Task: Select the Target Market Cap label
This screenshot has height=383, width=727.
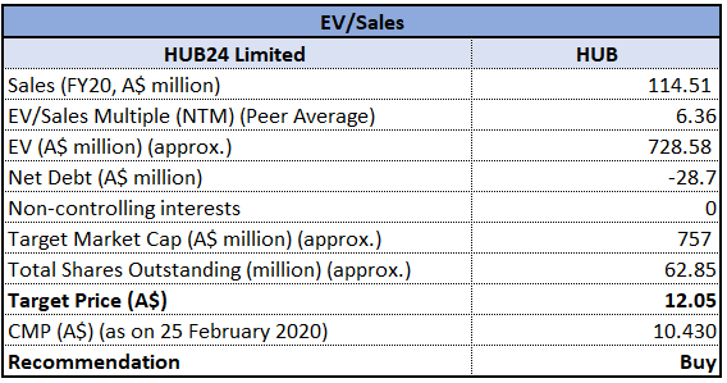Action: point(195,239)
